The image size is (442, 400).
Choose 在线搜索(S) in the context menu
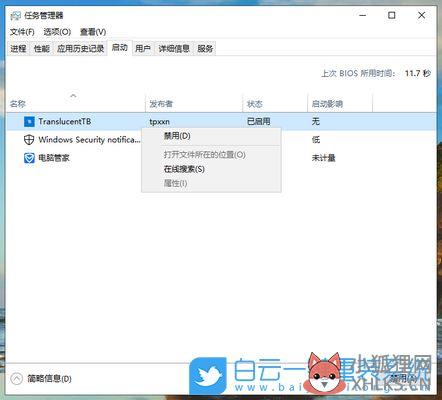coord(184,169)
